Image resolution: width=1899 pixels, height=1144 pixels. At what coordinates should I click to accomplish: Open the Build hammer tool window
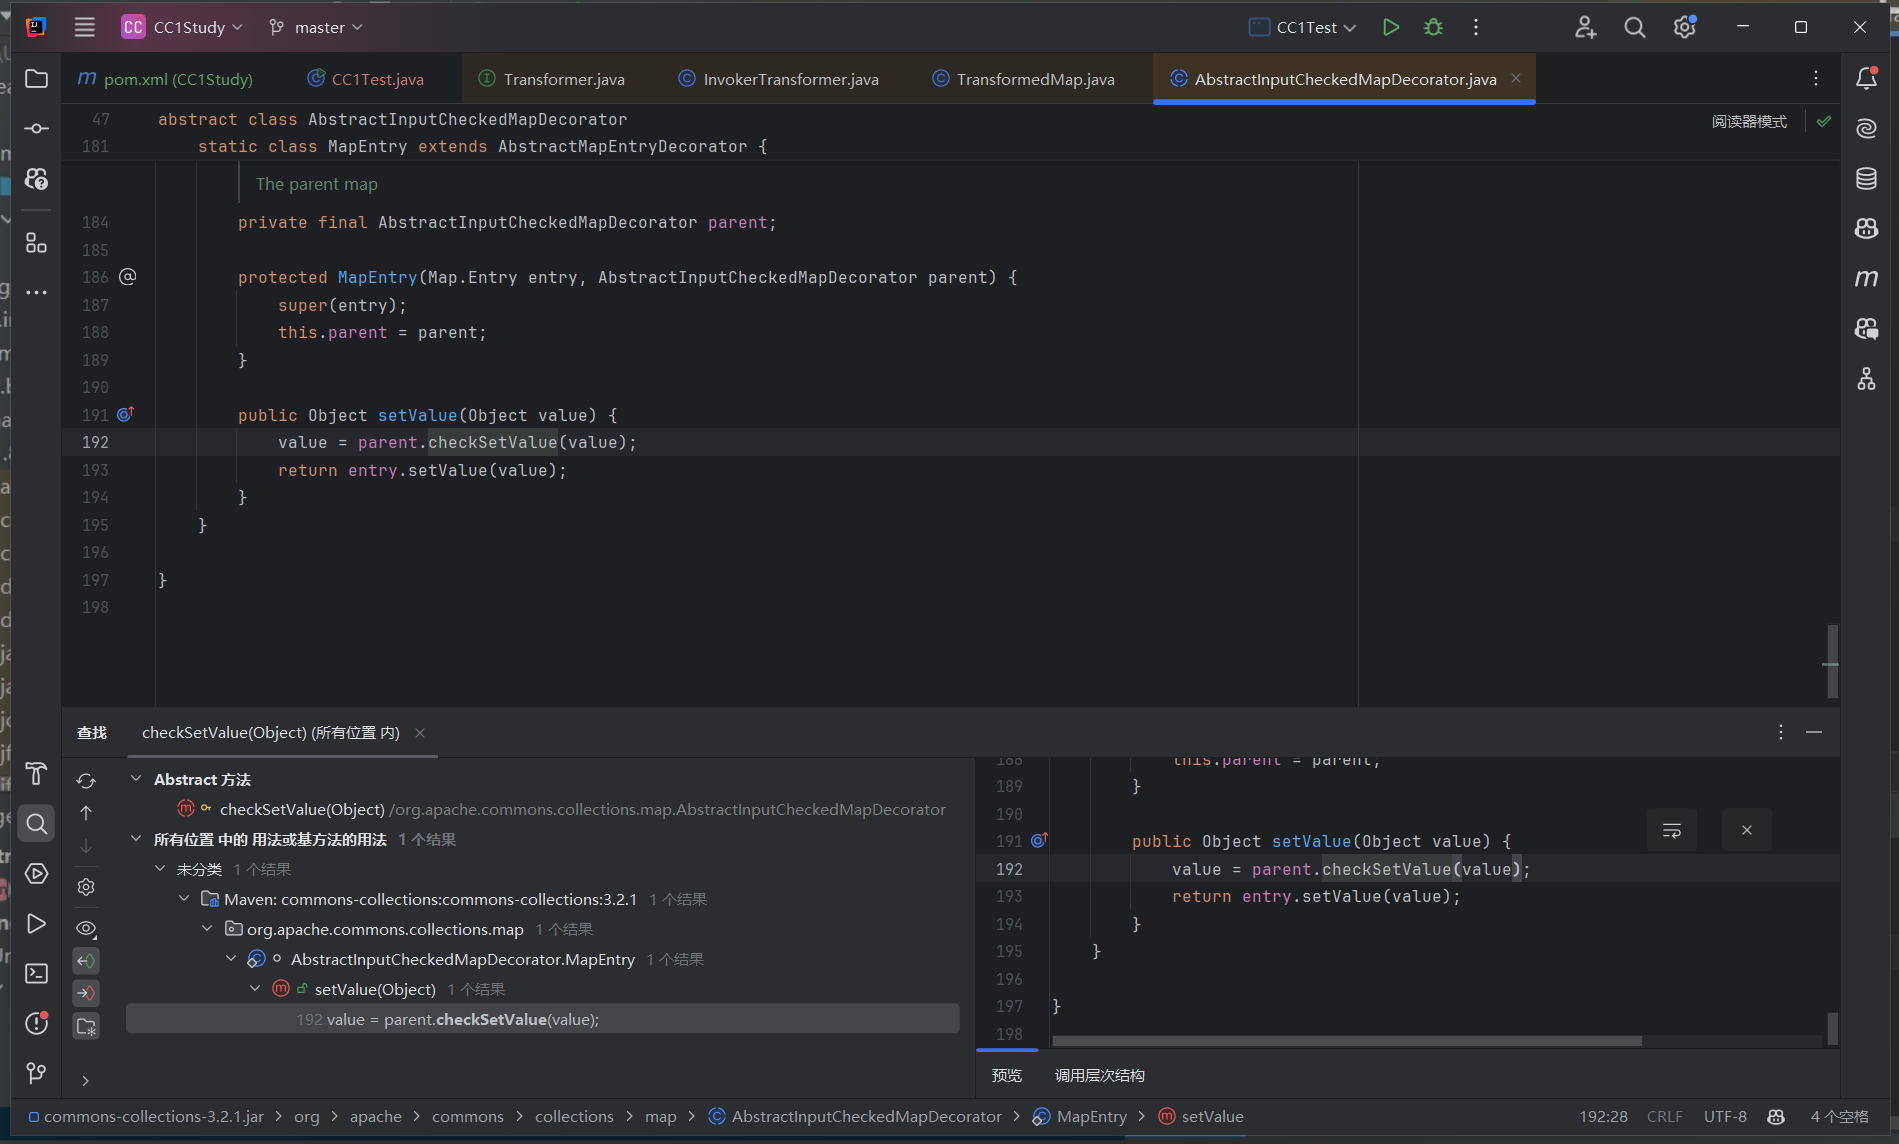(36, 773)
